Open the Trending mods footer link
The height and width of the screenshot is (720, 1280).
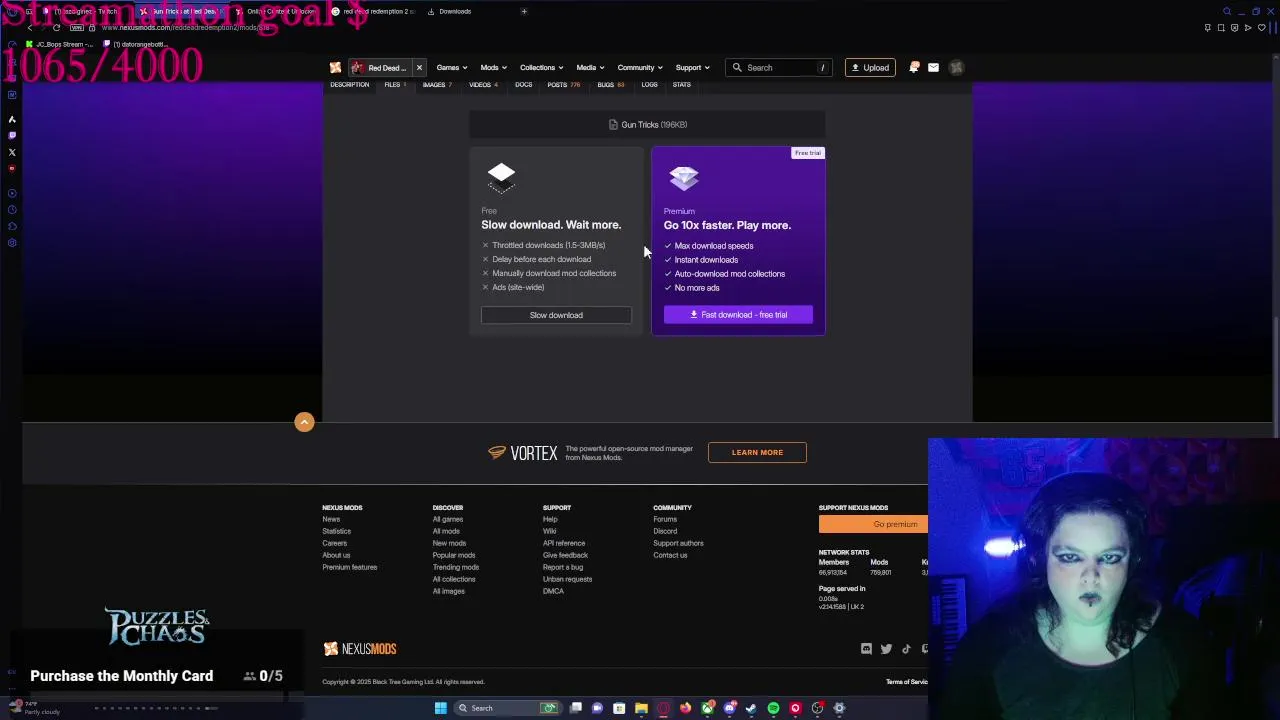(455, 567)
